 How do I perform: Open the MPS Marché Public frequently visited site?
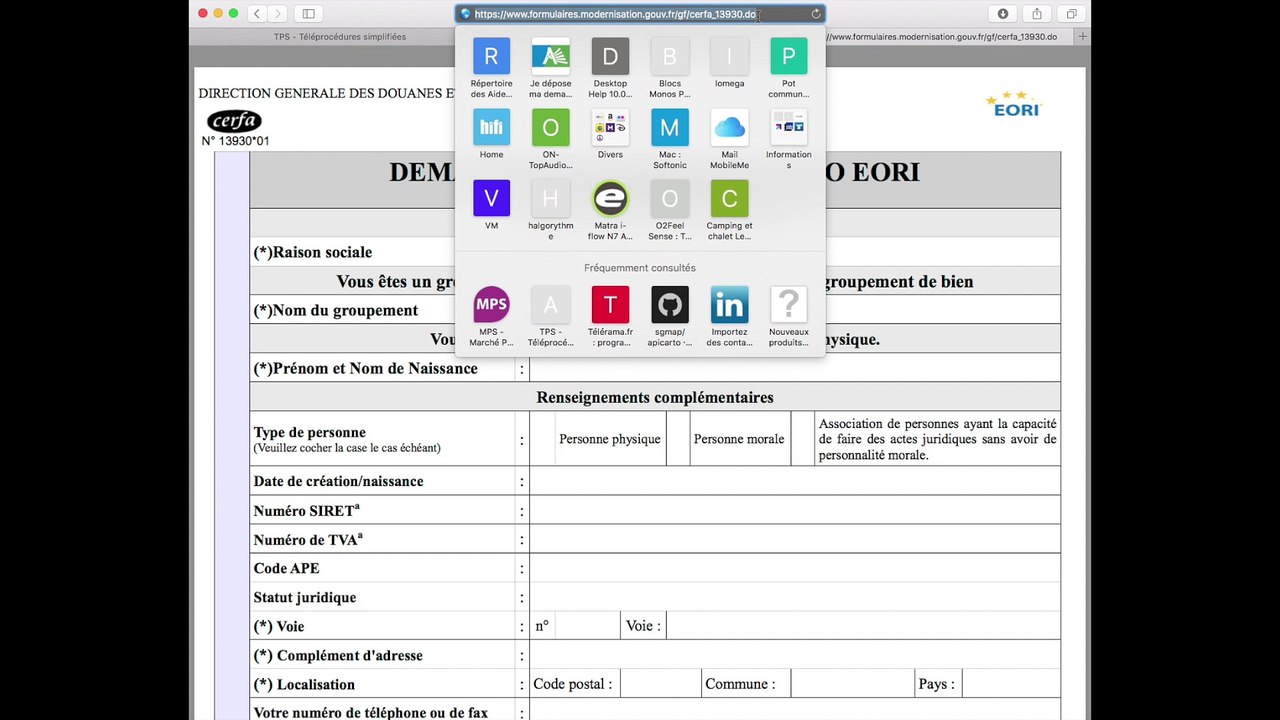tap(491, 316)
